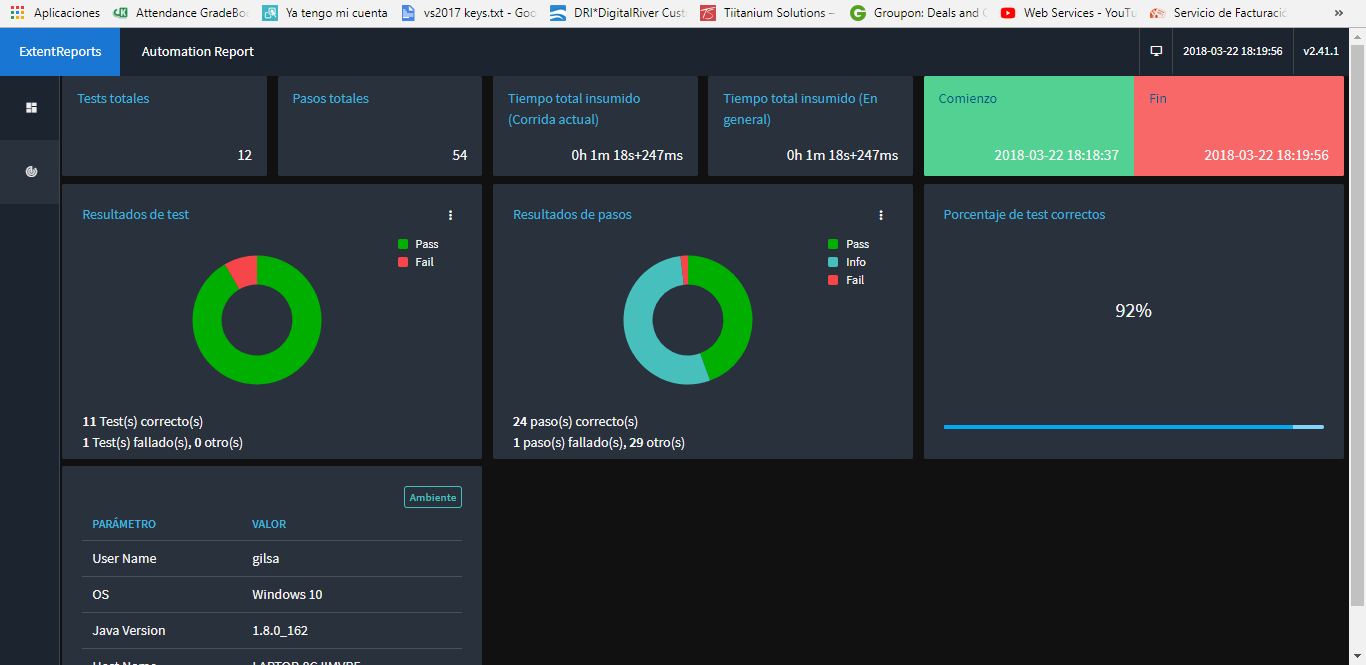The width and height of the screenshot is (1366, 665).
Task: Toggle Fail legend in Resultados de test
Action: (416, 262)
